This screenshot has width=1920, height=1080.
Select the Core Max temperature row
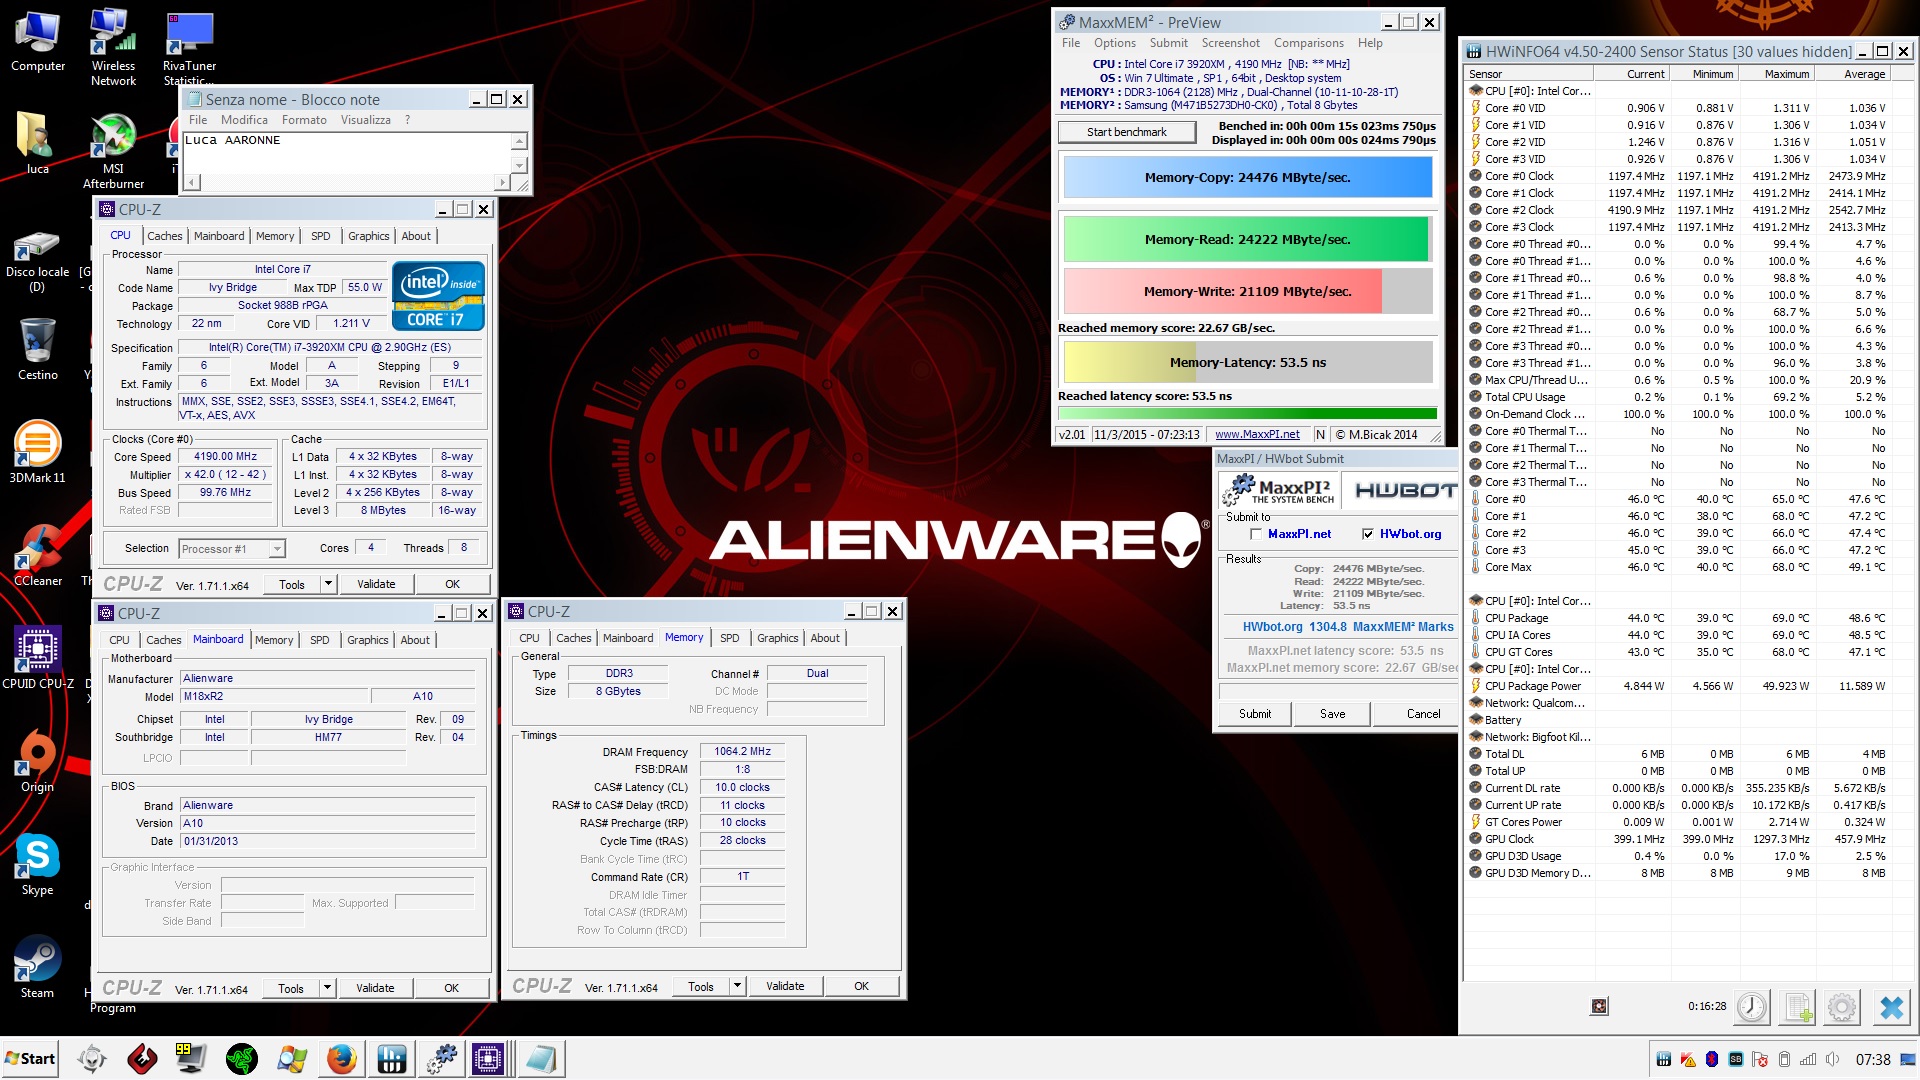coord(1678,567)
